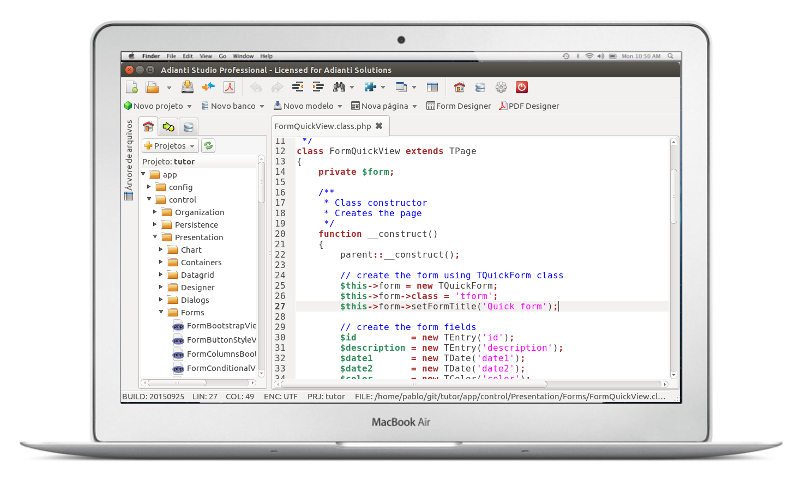The image size is (800, 483).
Task: Open the dropdown arrow beside open folder
Action: (x=169, y=88)
